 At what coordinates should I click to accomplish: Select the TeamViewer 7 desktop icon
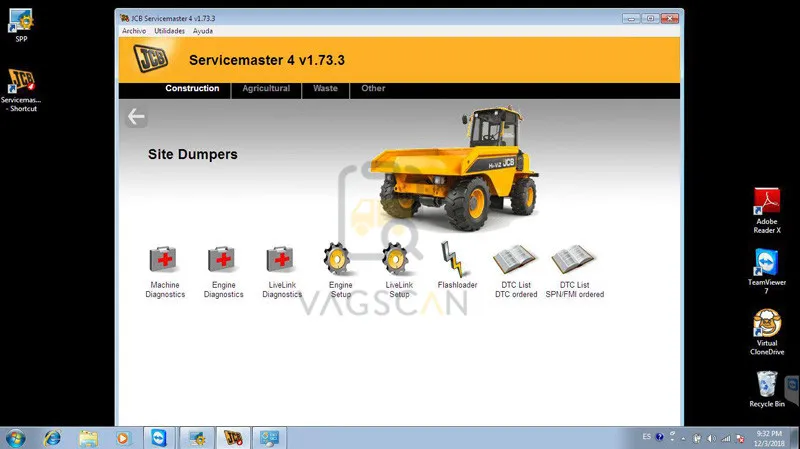point(767,271)
